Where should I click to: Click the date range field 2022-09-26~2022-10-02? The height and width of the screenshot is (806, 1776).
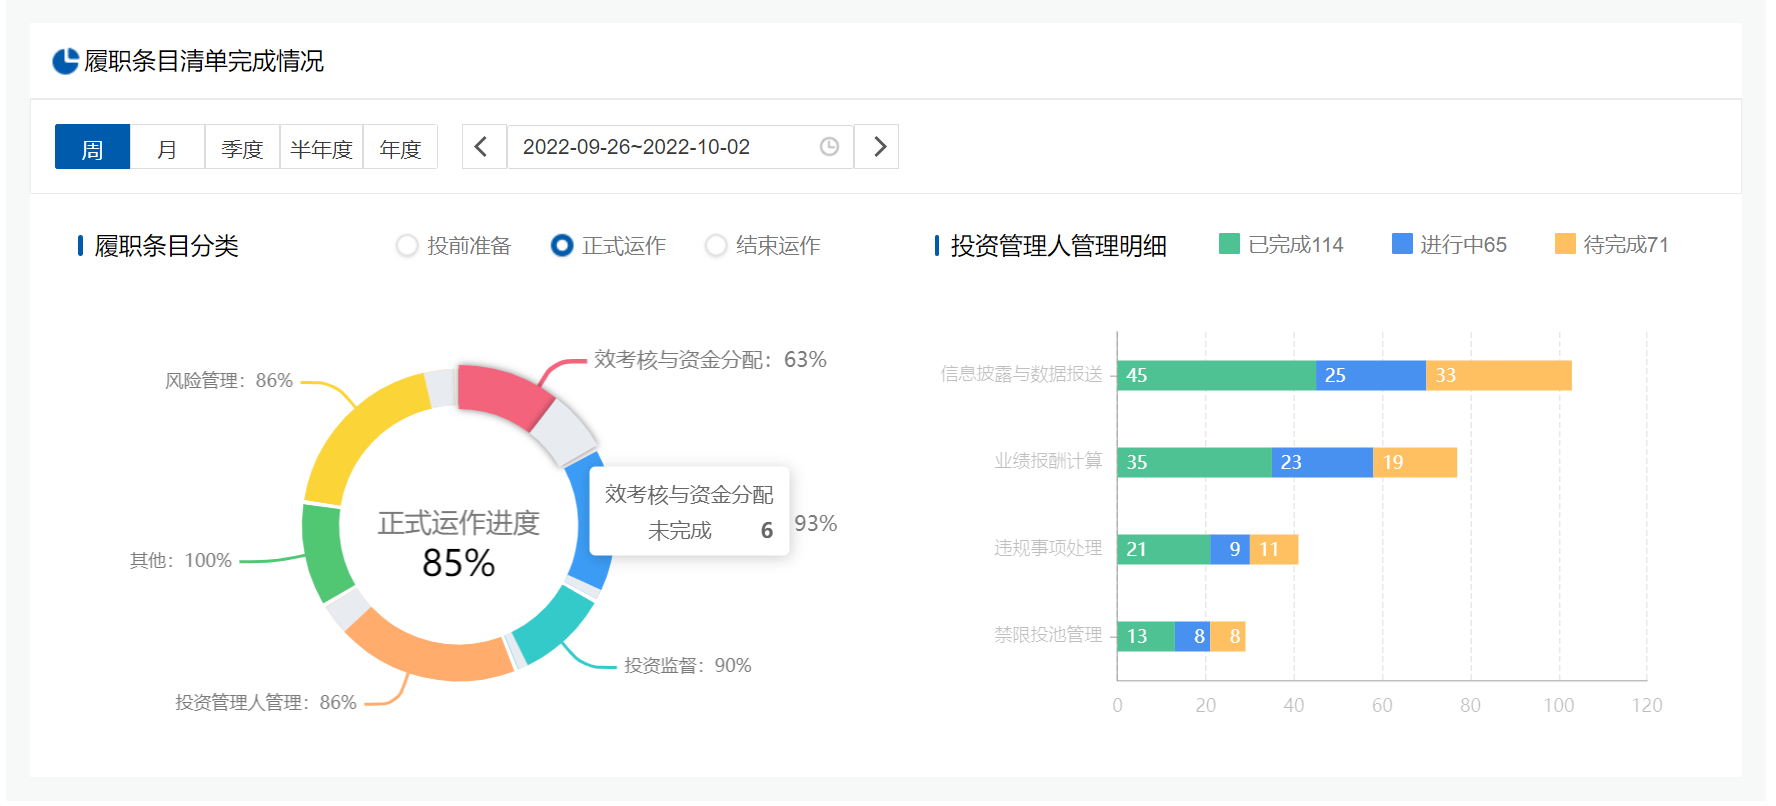tap(680, 147)
